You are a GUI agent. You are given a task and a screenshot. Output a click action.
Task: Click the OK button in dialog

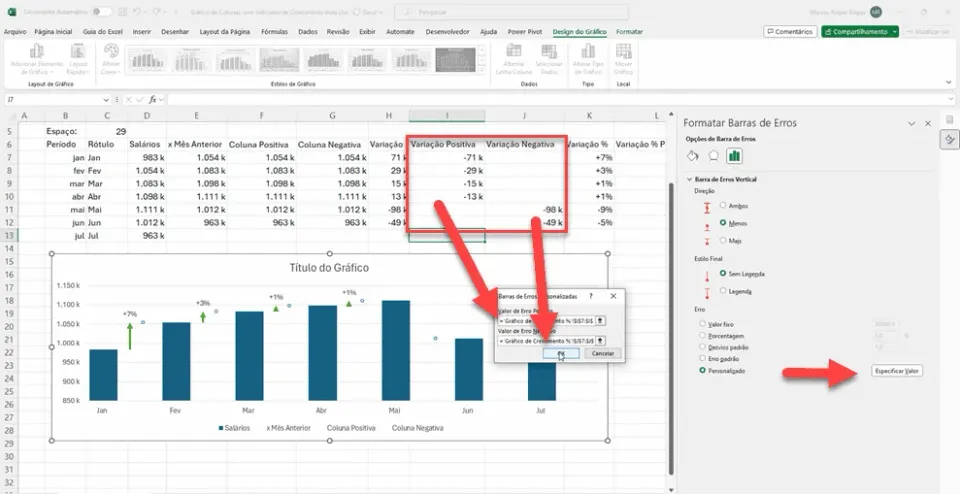(x=561, y=354)
